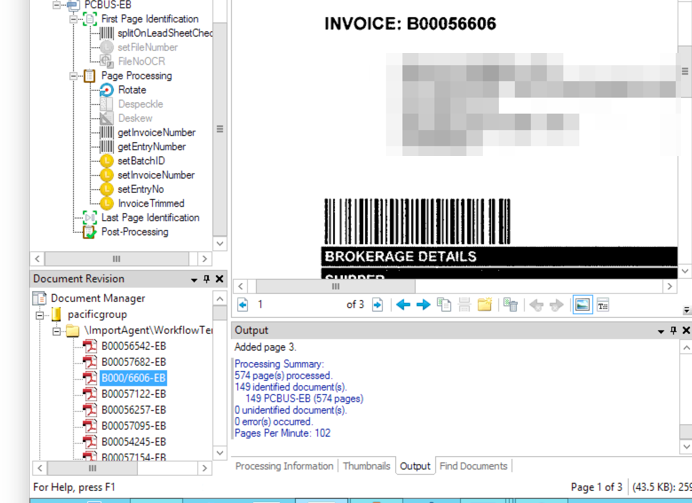Click the gray undo arrow icon
692x503 pixels.
coord(536,305)
